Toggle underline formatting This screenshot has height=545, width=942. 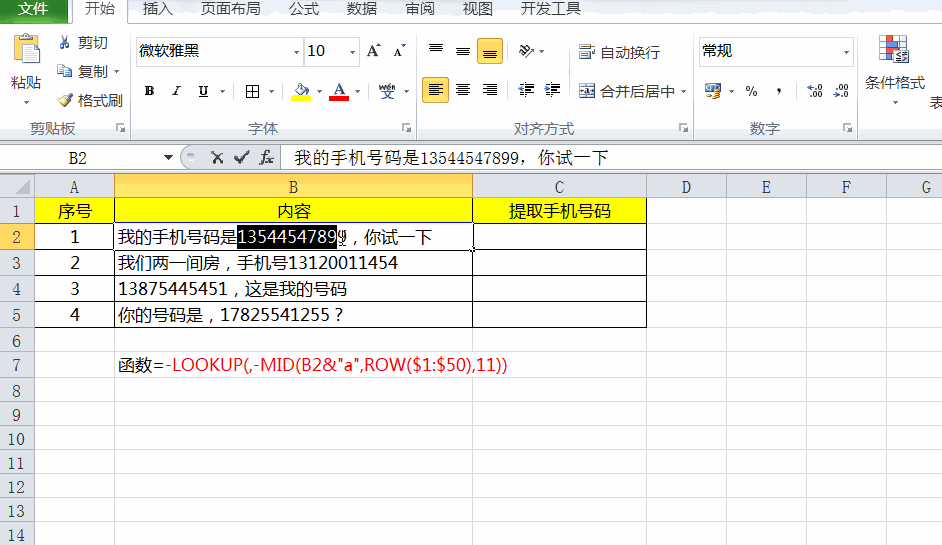203,91
